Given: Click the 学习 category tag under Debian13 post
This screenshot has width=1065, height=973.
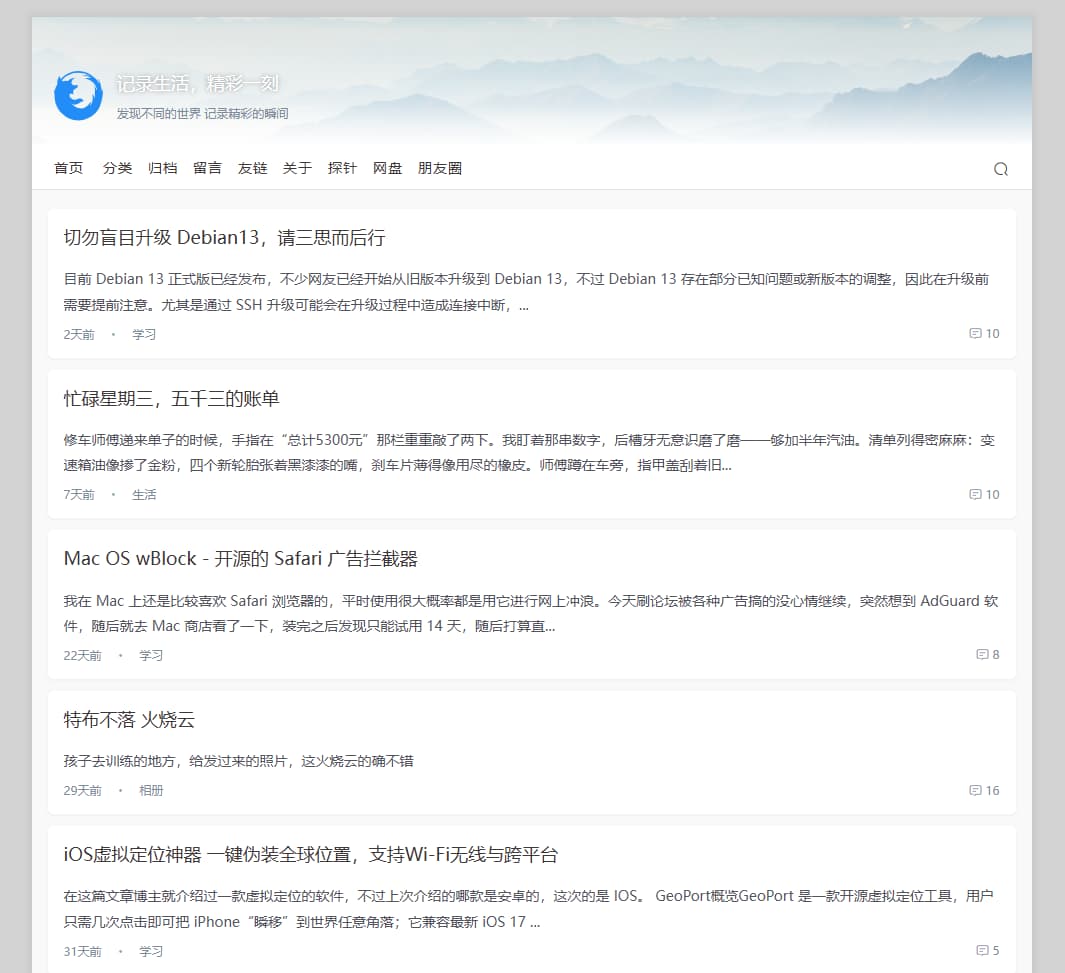Looking at the screenshot, I should tap(144, 334).
